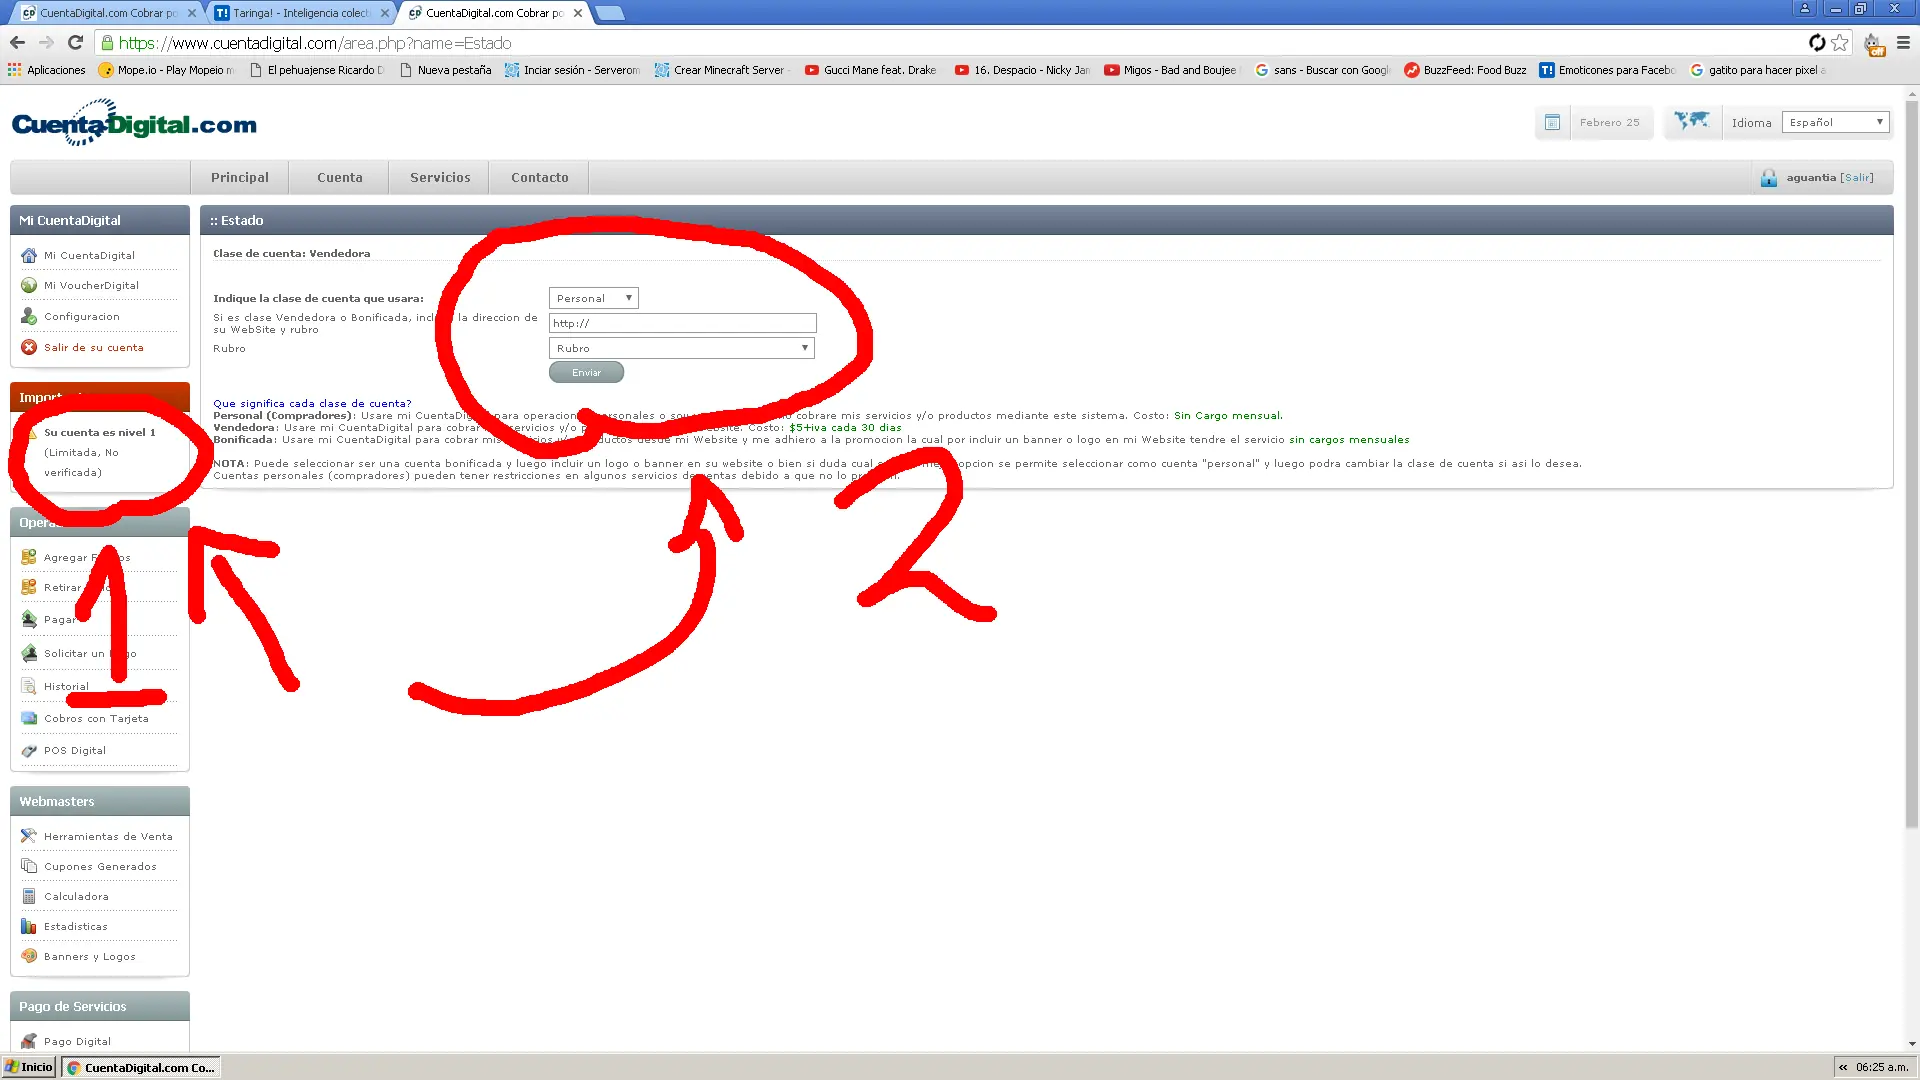Click the Mi CuentaDigital home icon

tap(29, 255)
